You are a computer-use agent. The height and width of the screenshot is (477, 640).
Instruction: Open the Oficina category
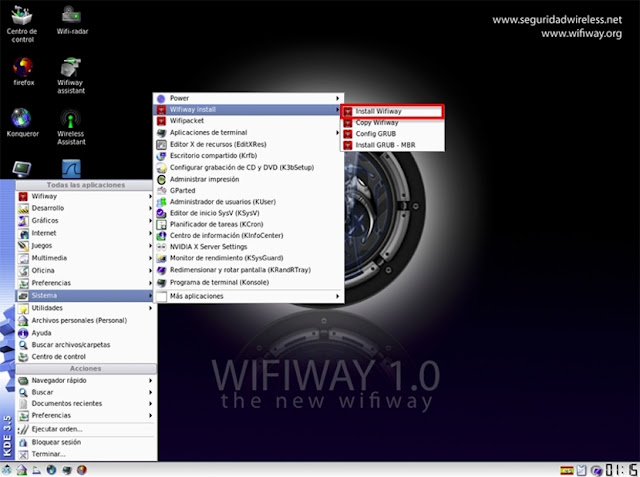click(x=84, y=271)
